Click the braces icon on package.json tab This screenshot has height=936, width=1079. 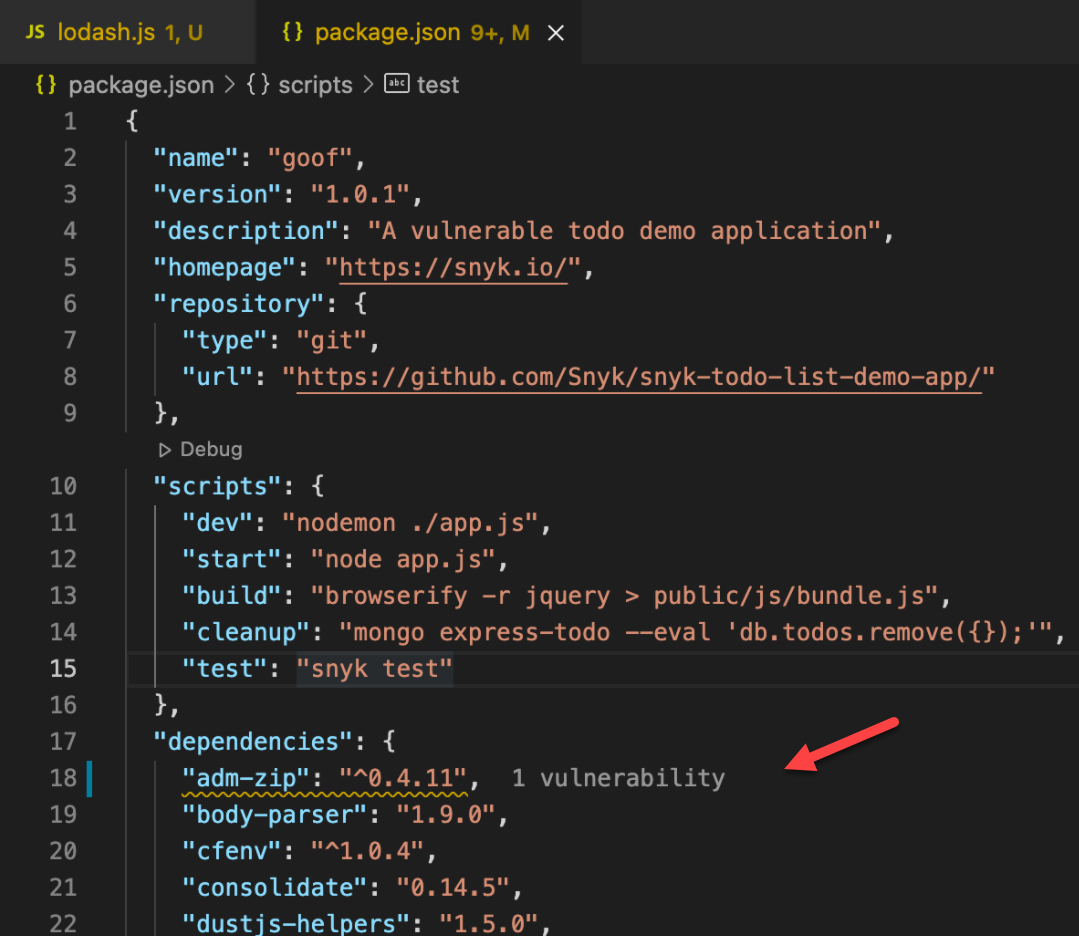click(x=292, y=32)
